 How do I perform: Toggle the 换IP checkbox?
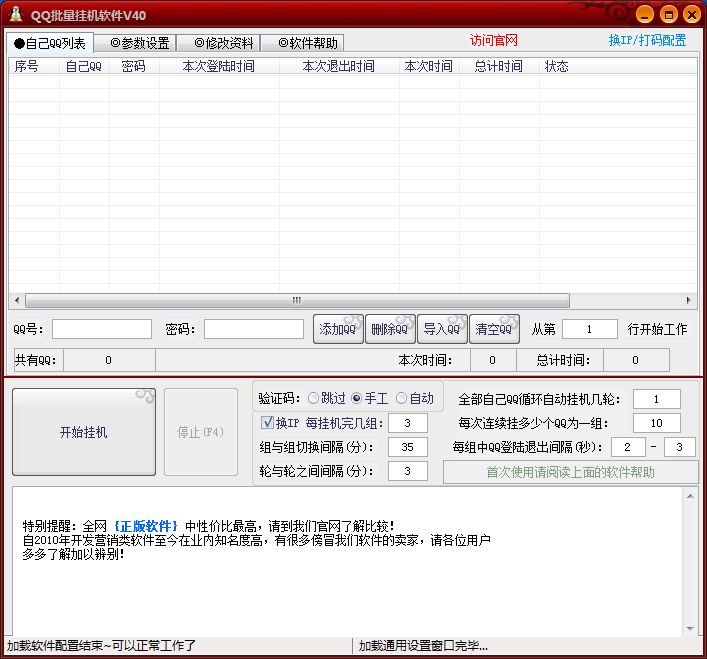click(280, 423)
